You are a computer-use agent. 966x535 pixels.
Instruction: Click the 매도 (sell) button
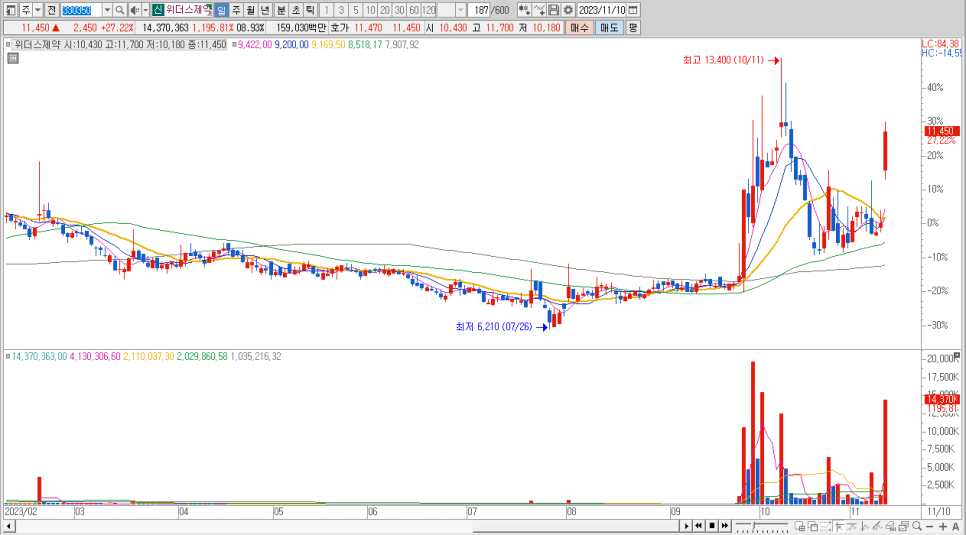click(x=609, y=28)
